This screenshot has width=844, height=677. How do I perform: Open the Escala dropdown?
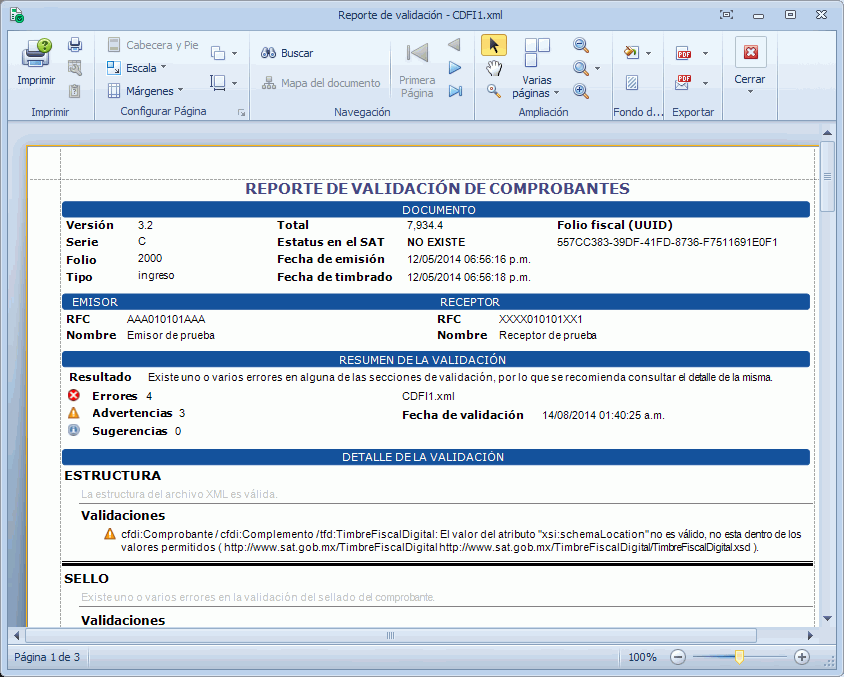pos(137,68)
